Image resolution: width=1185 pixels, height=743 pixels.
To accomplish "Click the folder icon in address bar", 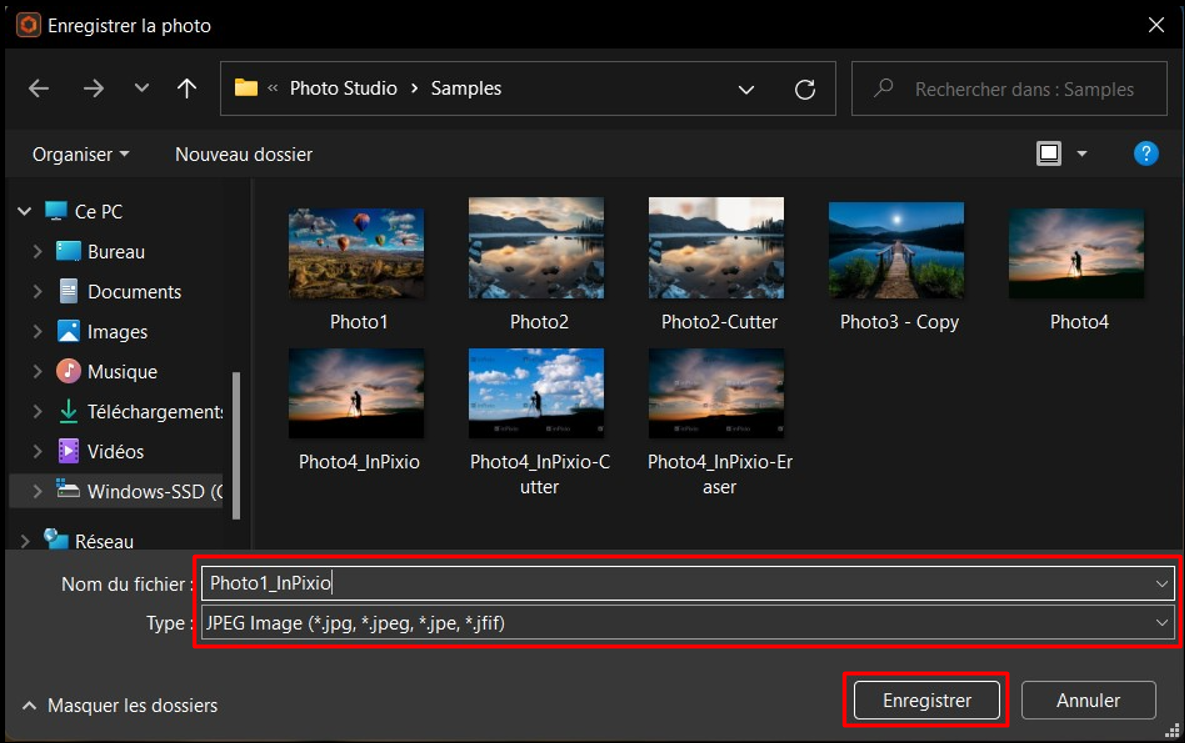I will [246, 88].
